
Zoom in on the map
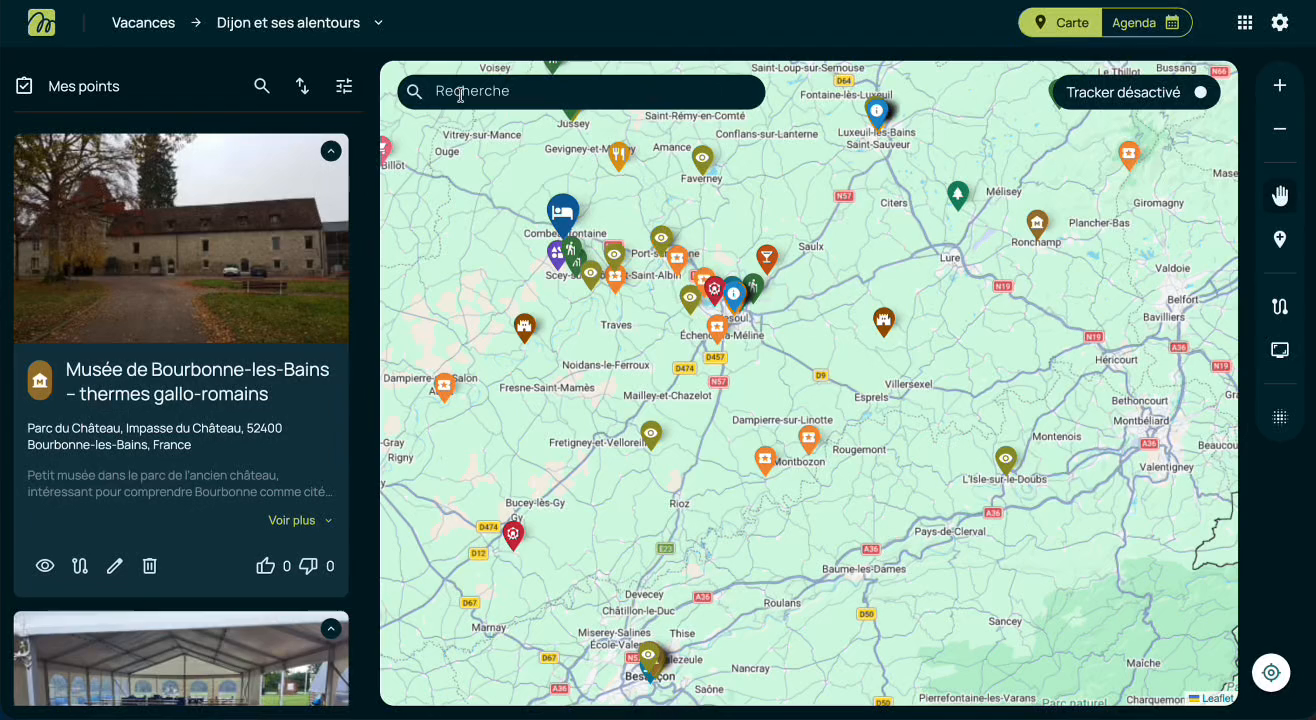tap(1280, 86)
